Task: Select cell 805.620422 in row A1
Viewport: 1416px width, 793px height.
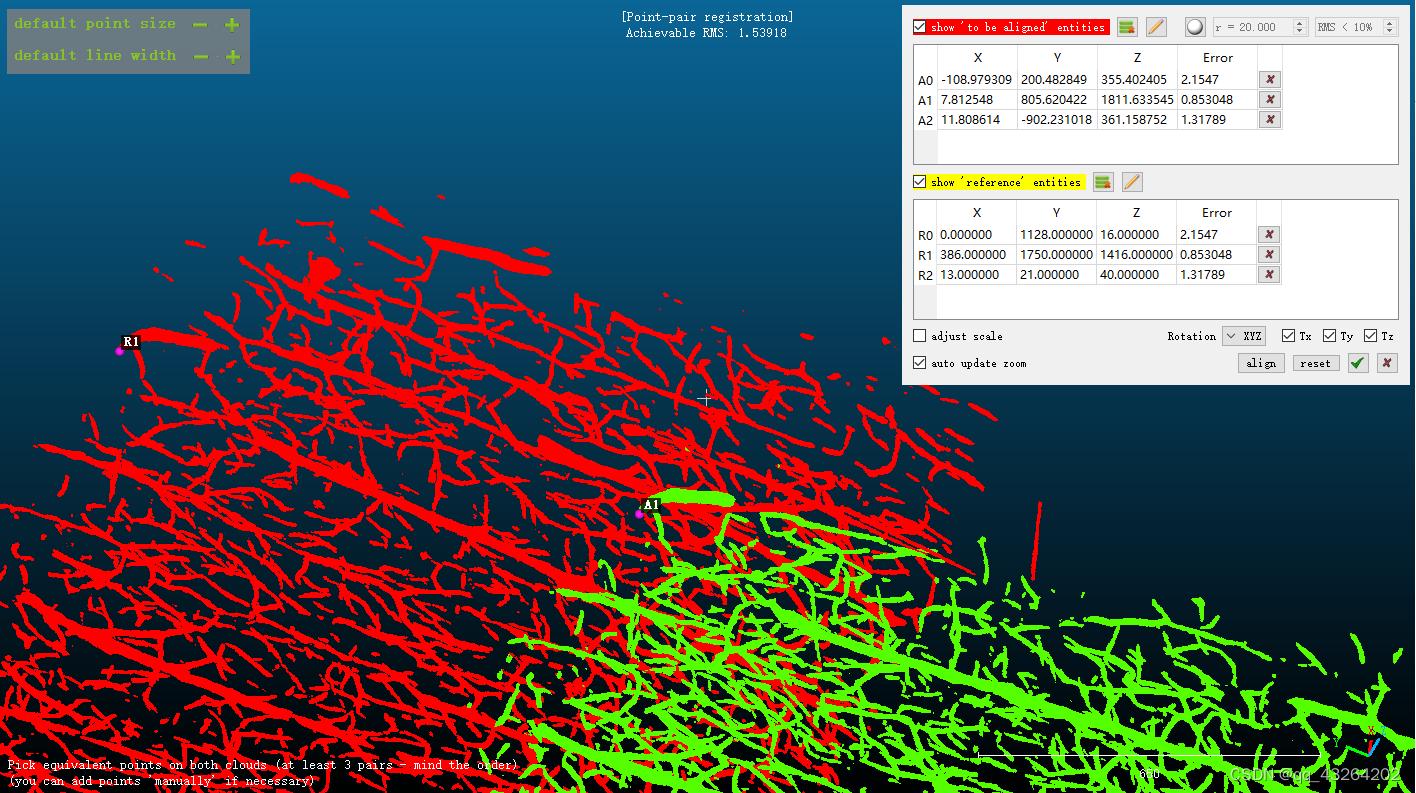Action: pos(1057,99)
